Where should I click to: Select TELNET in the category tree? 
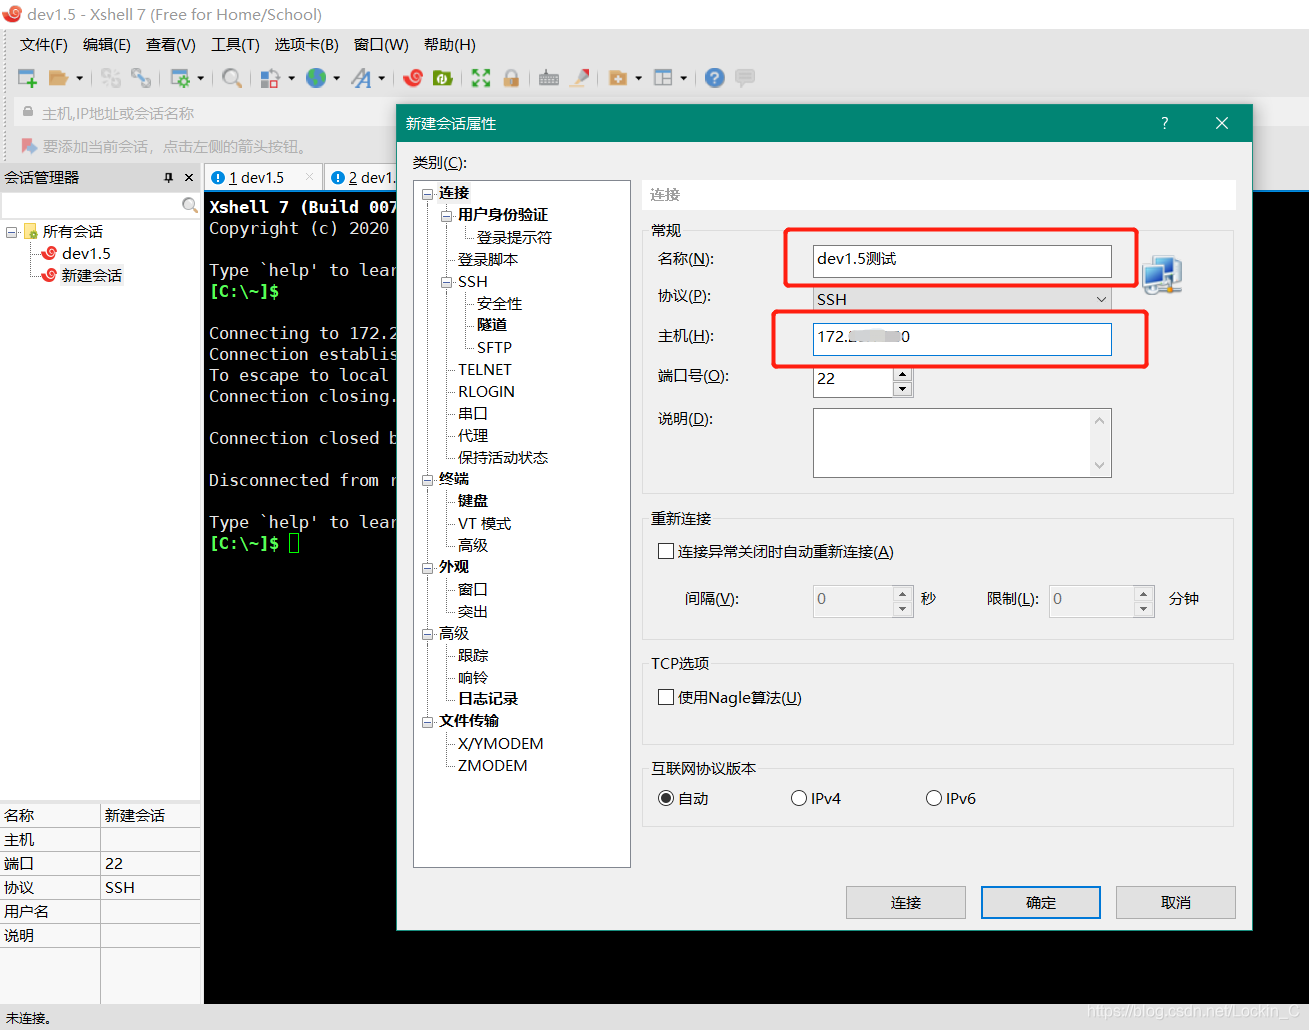tap(484, 370)
